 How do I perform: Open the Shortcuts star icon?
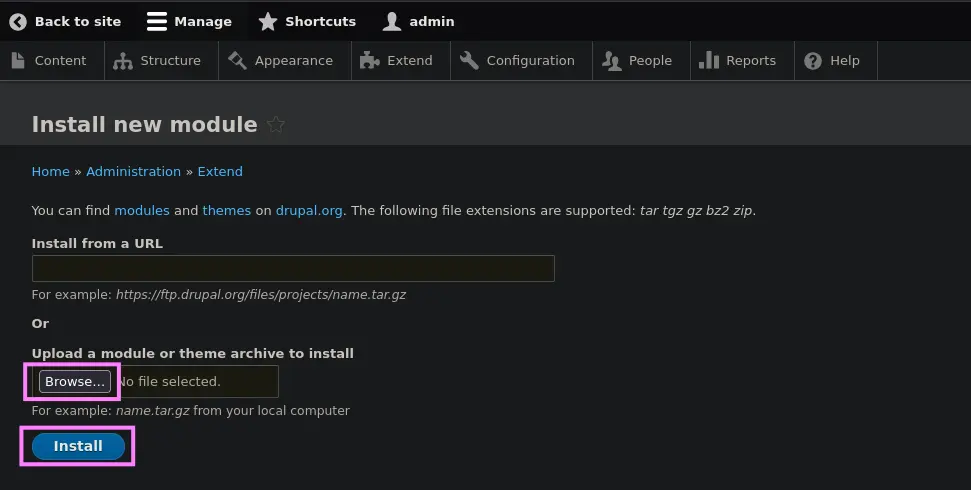click(x=268, y=21)
